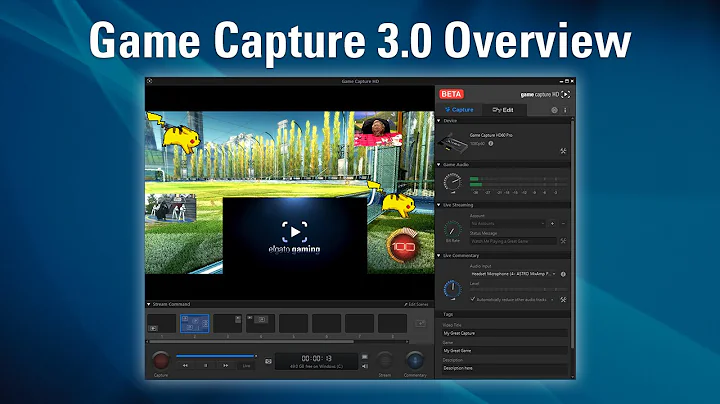The image size is (720, 404).
Task: Open the dropdown beside reduce audio tracks
Action: click(x=552, y=300)
